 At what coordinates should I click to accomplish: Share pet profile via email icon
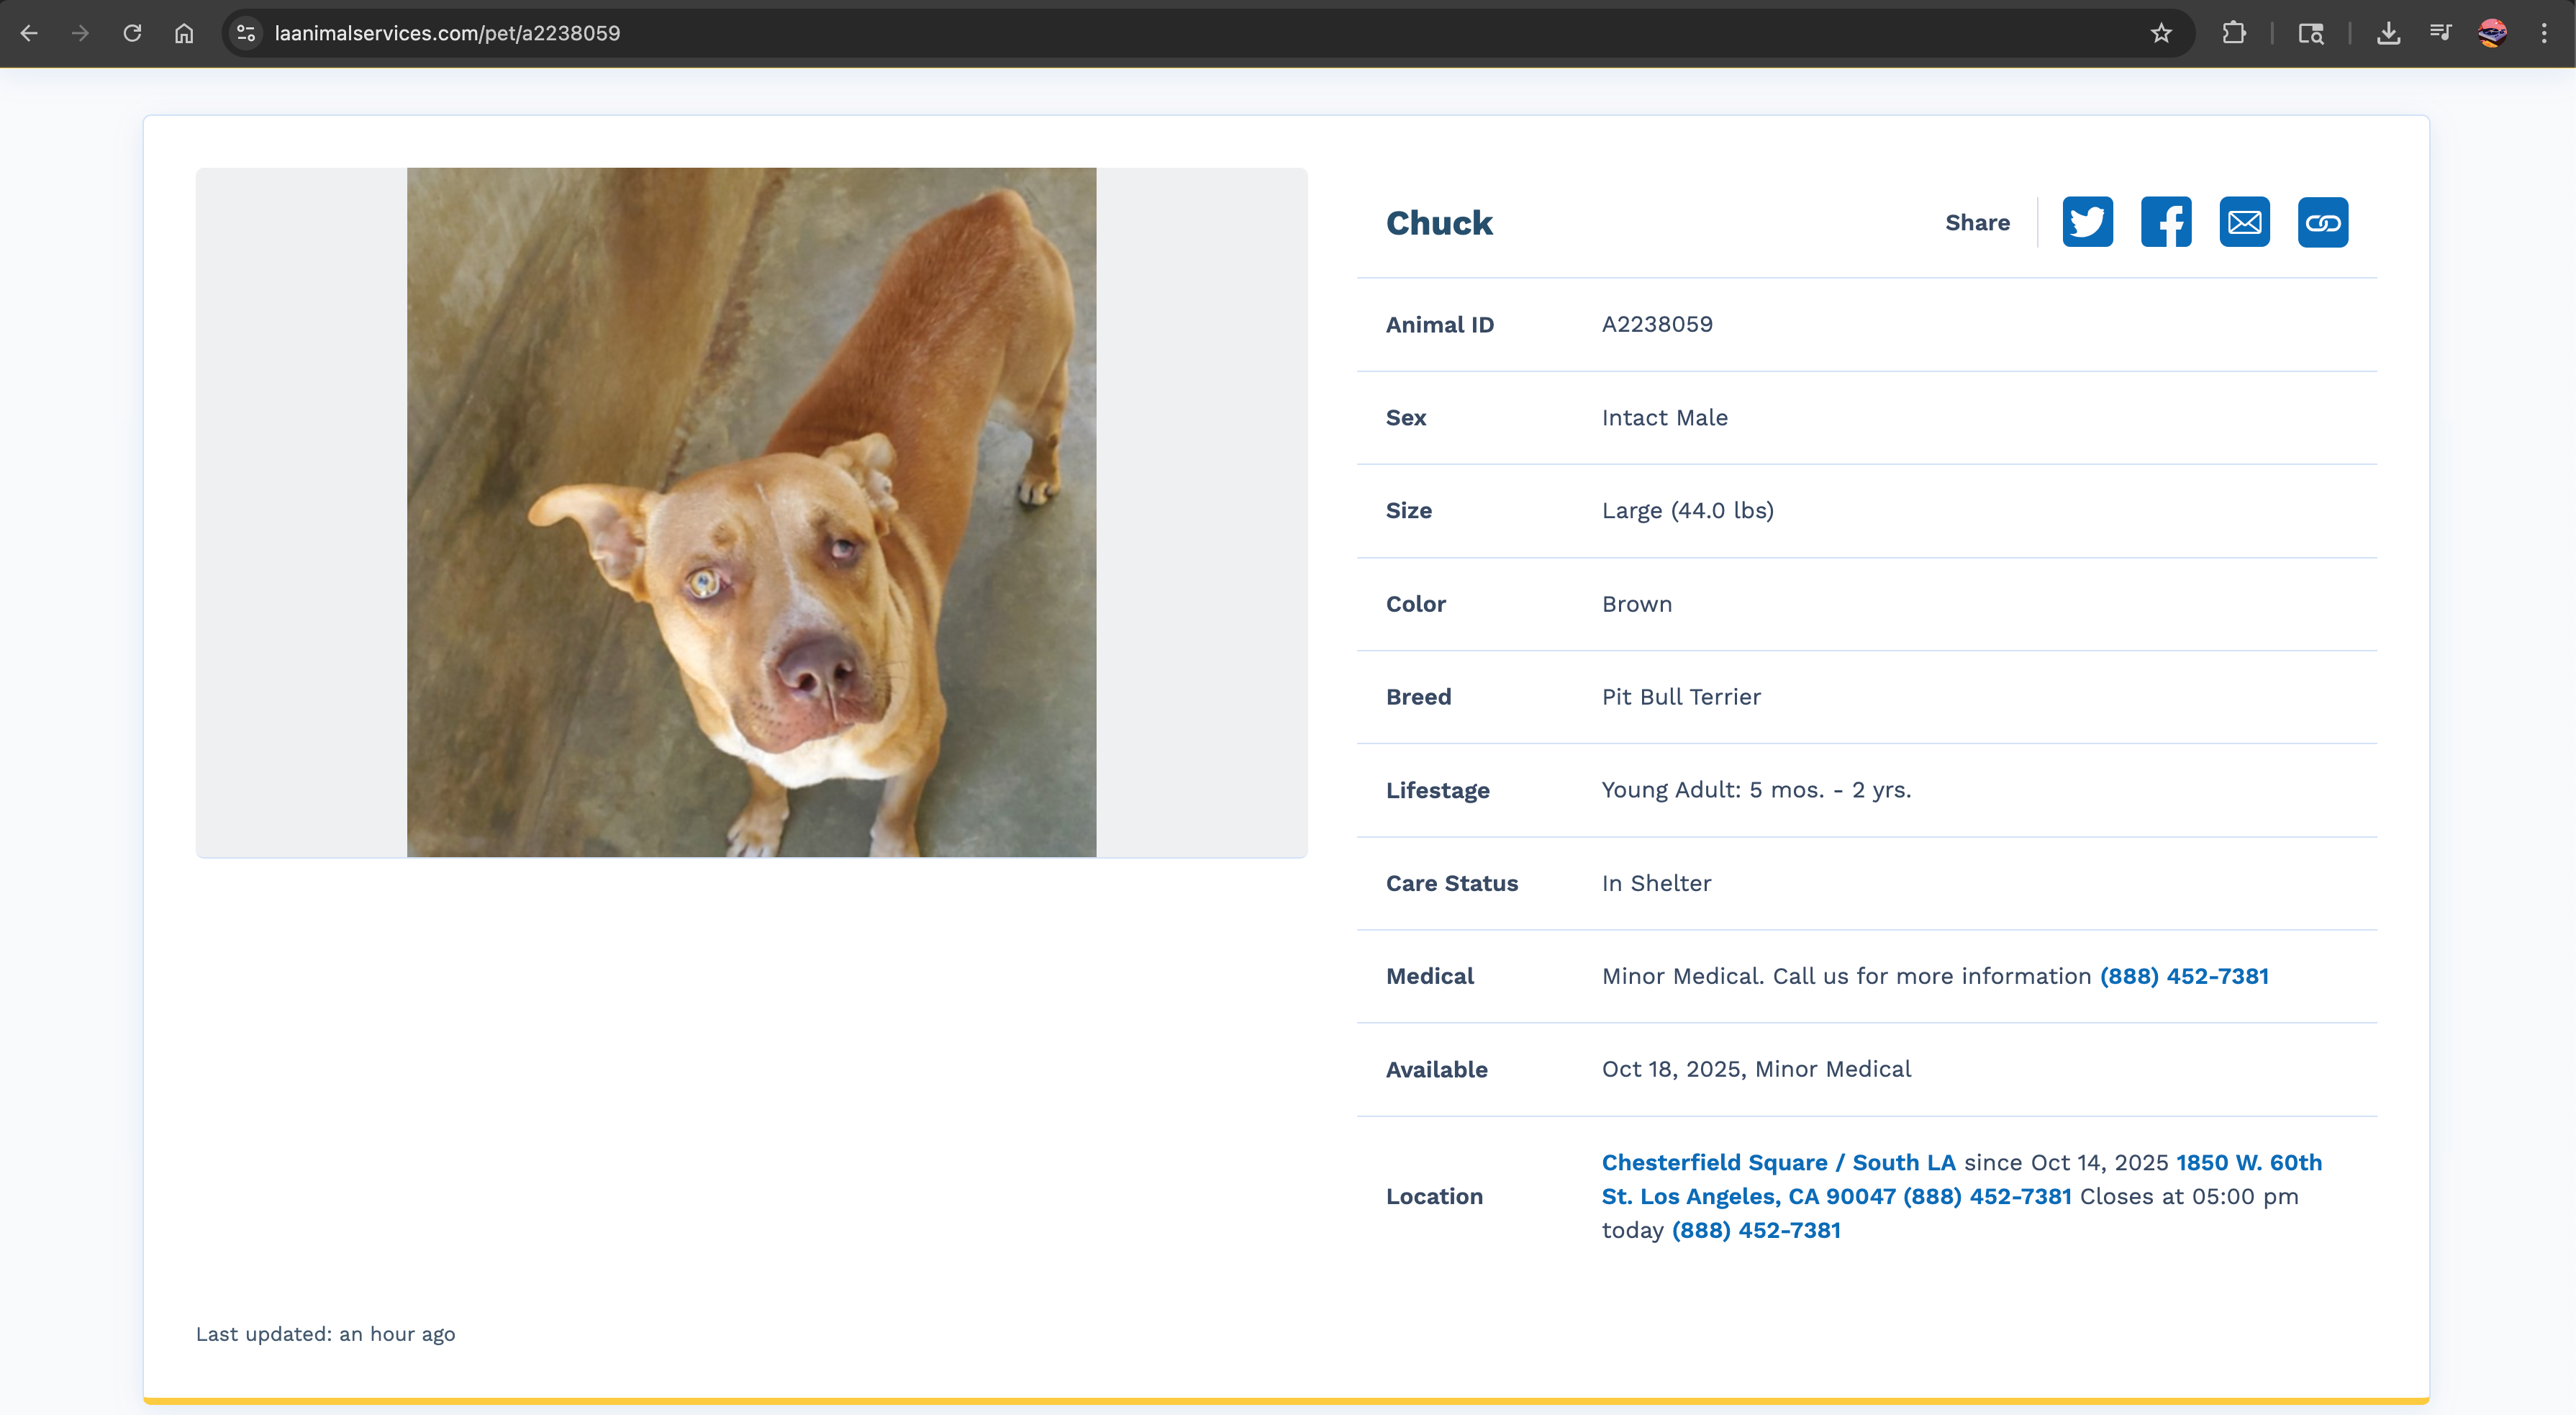pyautogui.click(x=2244, y=222)
